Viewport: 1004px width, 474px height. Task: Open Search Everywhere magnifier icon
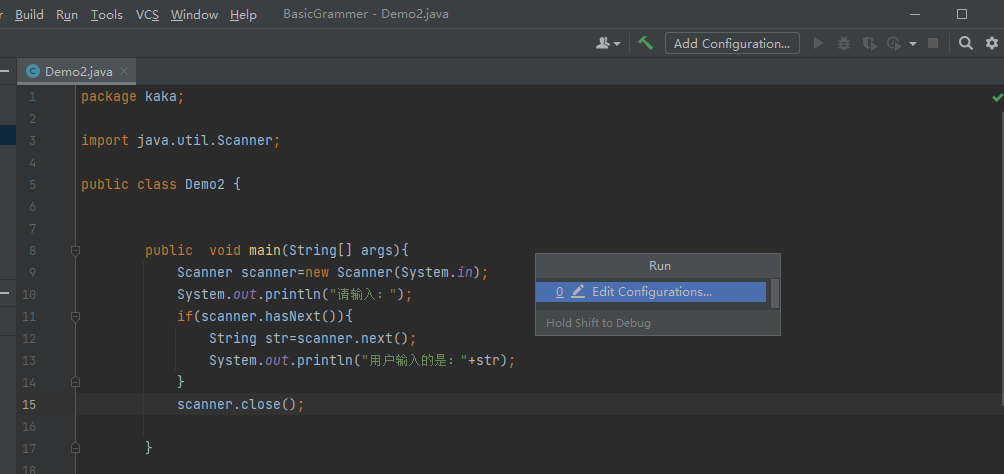966,43
